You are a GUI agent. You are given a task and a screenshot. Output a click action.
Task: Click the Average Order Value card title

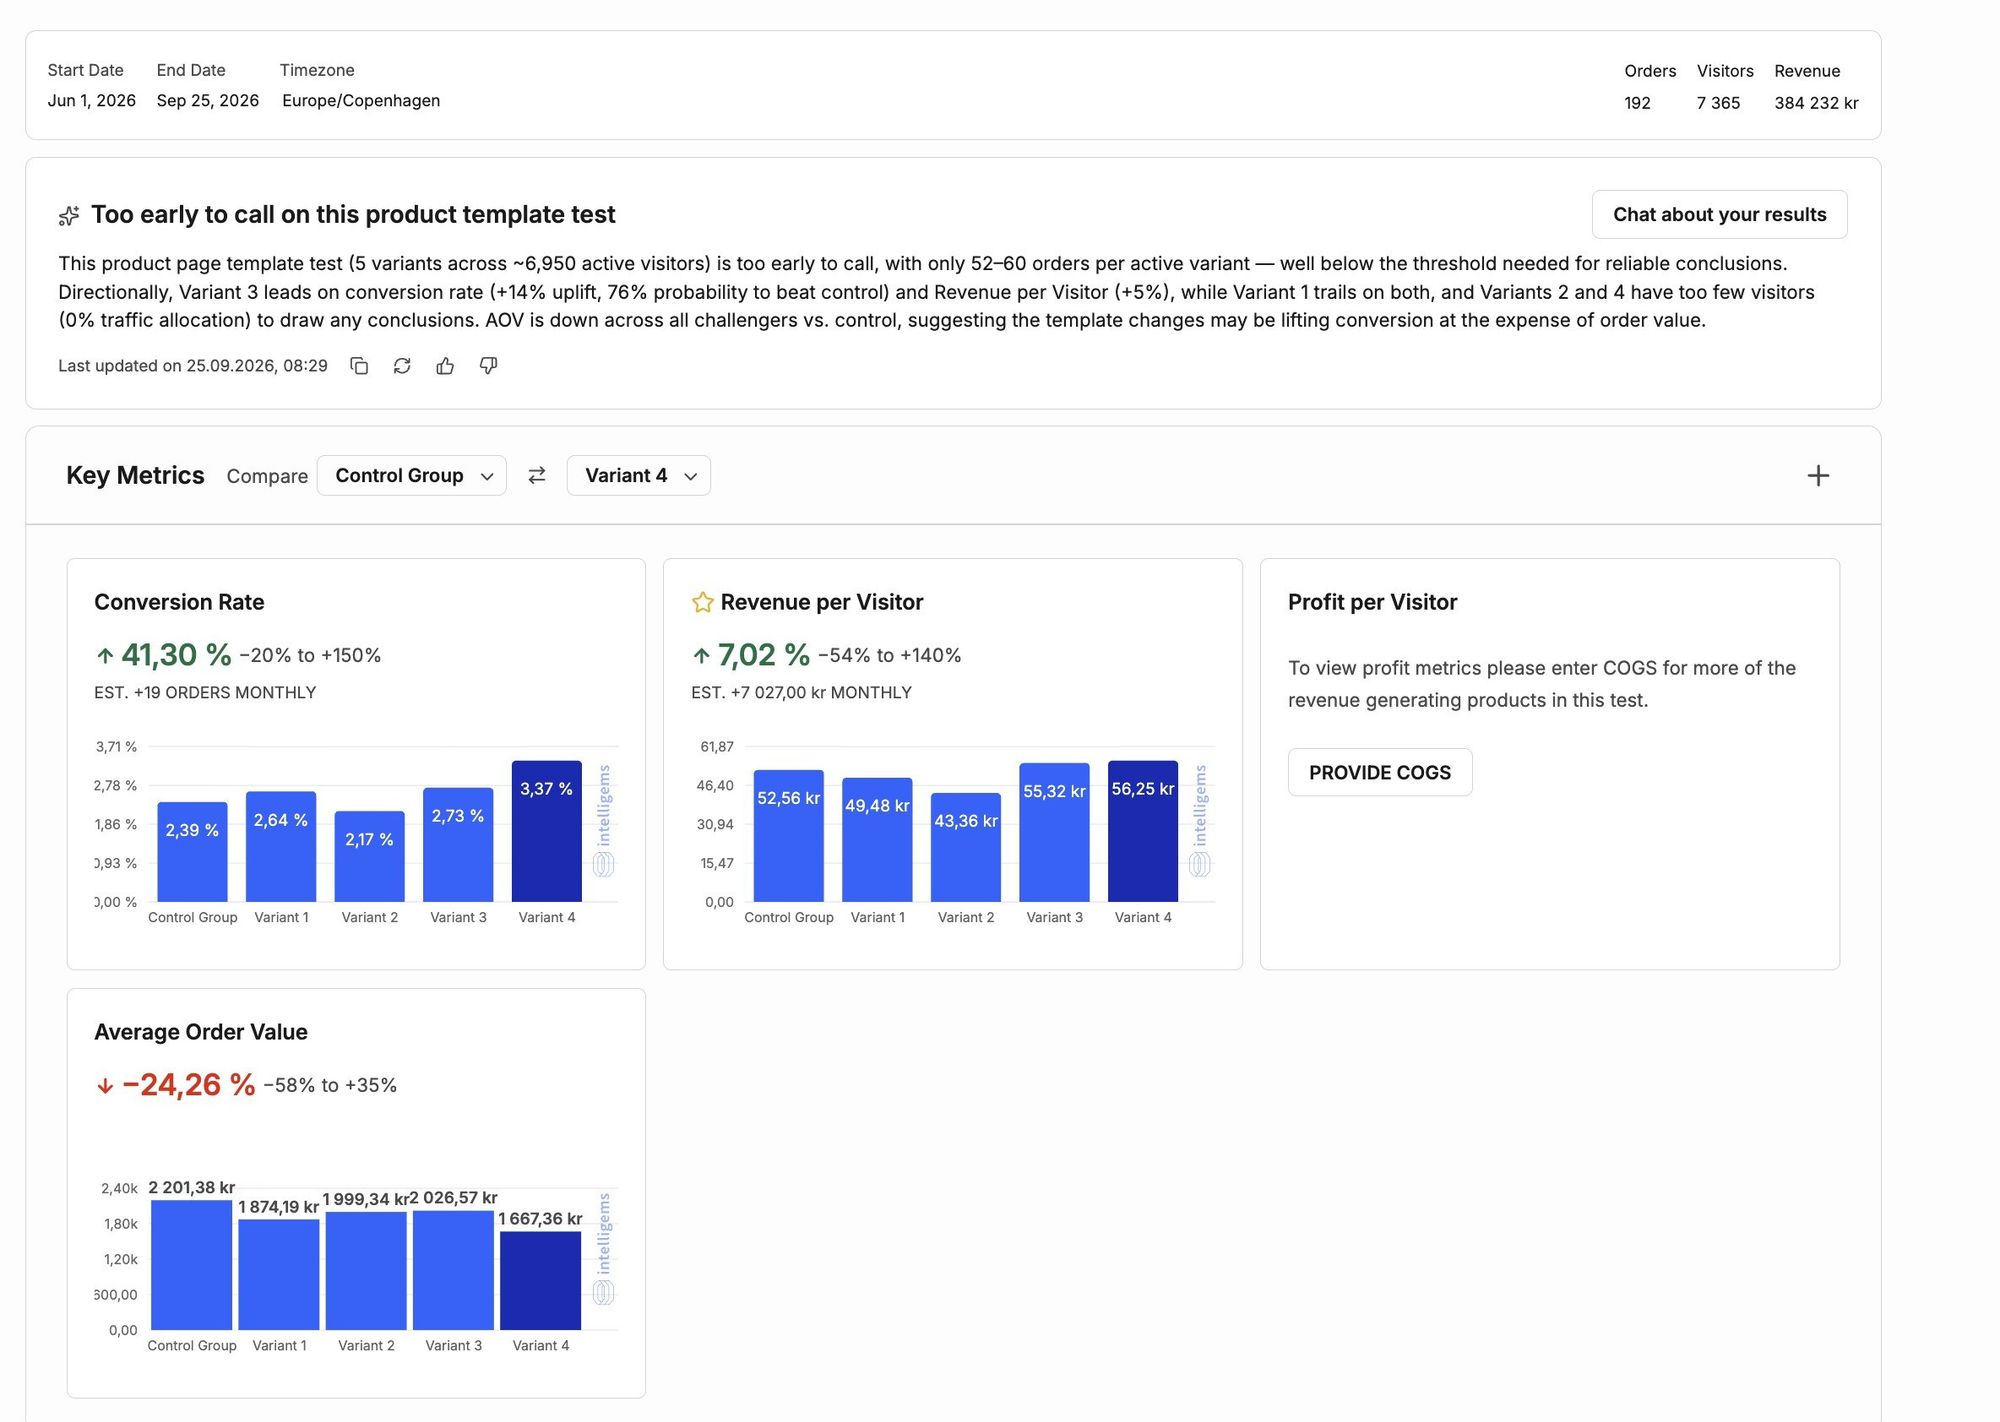(201, 1032)
